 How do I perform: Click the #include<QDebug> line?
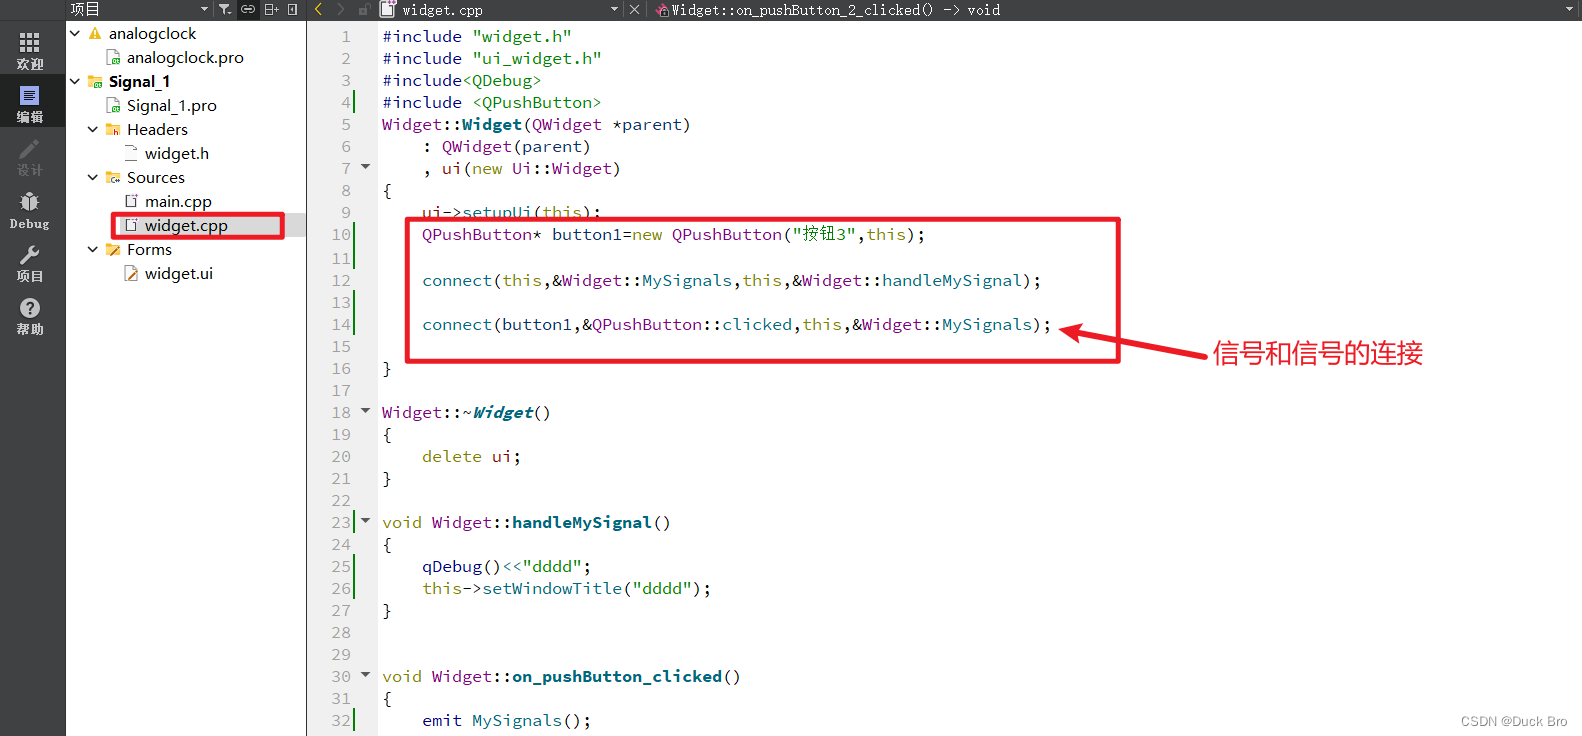click(461, 80)
